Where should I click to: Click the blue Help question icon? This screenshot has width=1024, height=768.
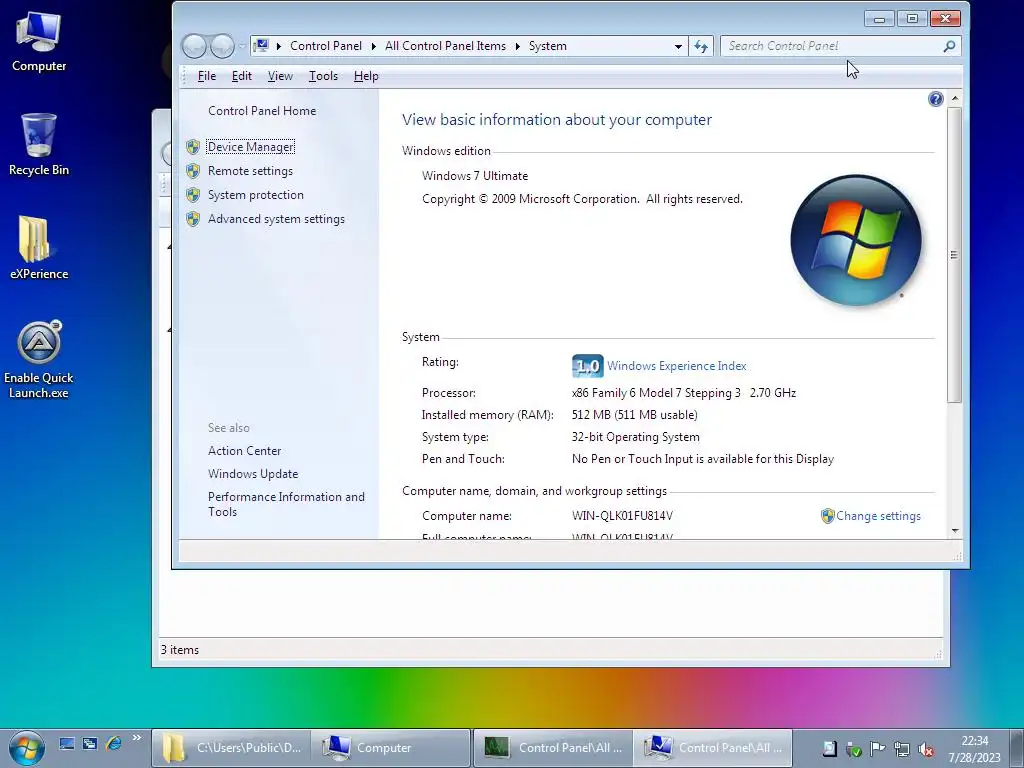click(x=935, y=99)
